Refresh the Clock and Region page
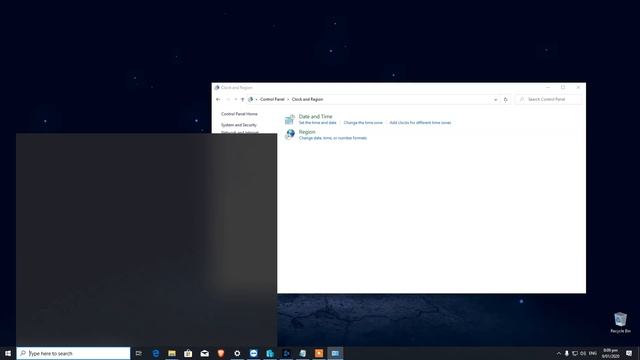The image size is (640, 360). pyautogui.click(x=505, y=99)
